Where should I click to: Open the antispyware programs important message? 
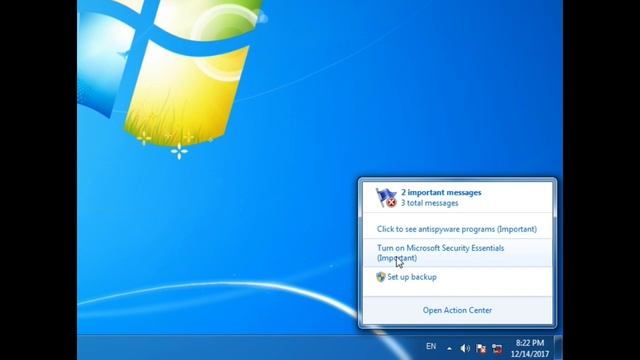pos(457,229)
